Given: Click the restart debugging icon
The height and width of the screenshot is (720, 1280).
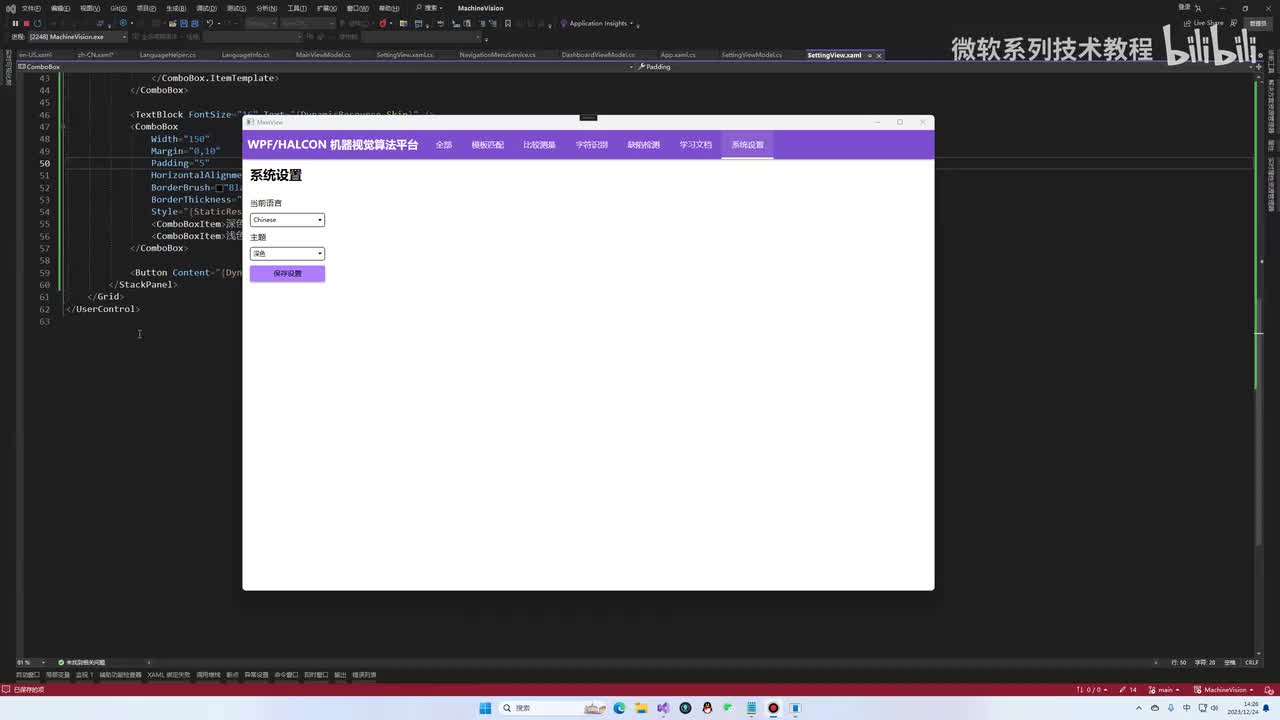Looking at the screenshot, I should [x=38, y=23].
